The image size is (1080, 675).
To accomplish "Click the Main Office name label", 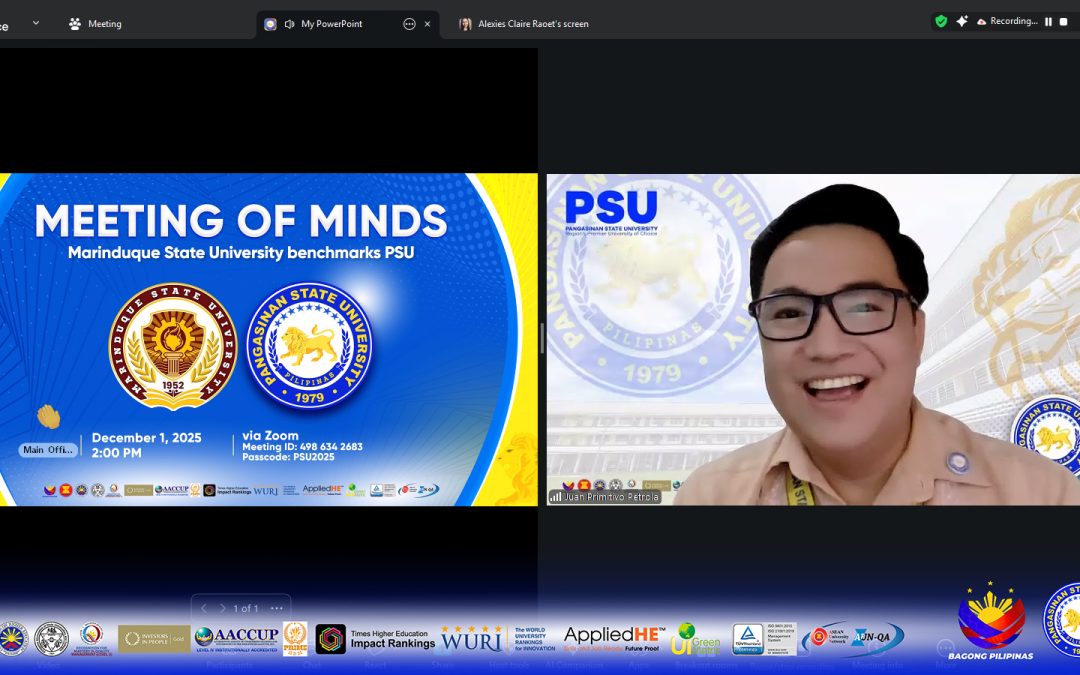I will point(47,450).
